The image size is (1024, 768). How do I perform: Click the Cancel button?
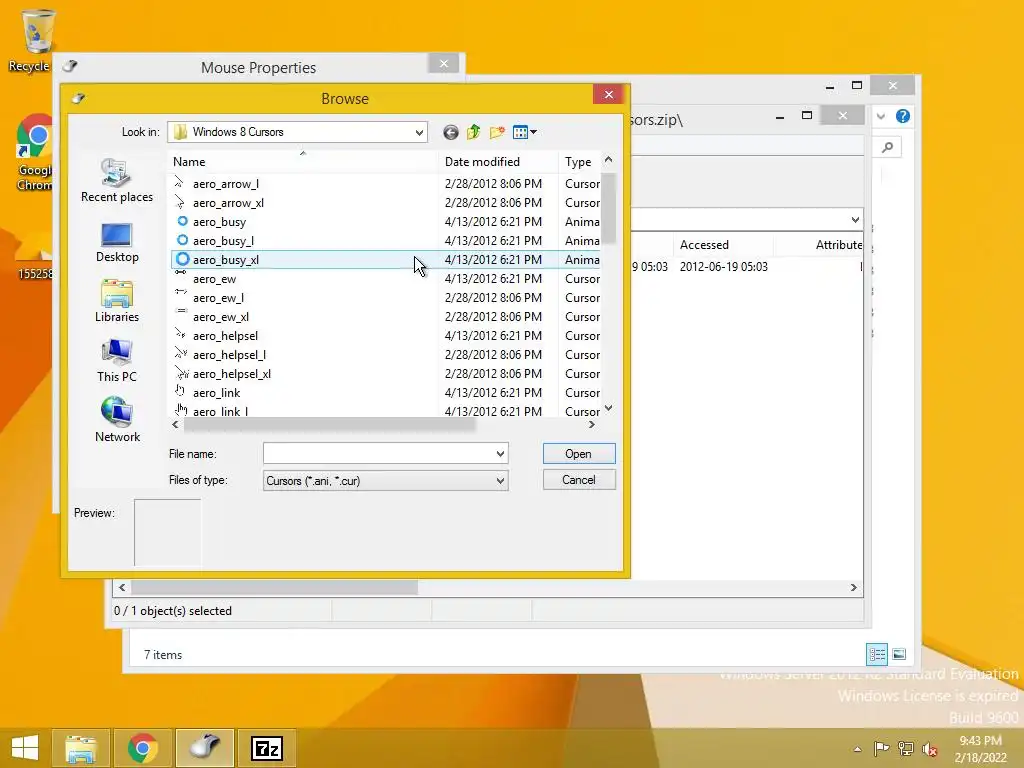coord(579,480)
